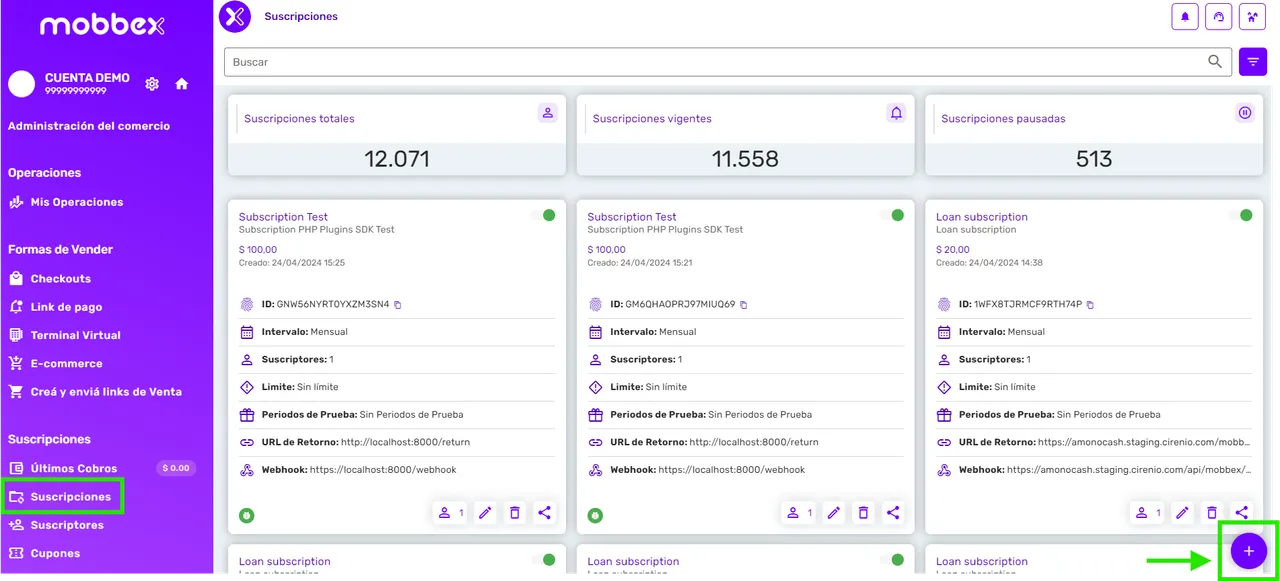The width and height of the screenshot is (1280, 581).
Task: Edit first Subscription Test using pencil icon
Action: 485,513
